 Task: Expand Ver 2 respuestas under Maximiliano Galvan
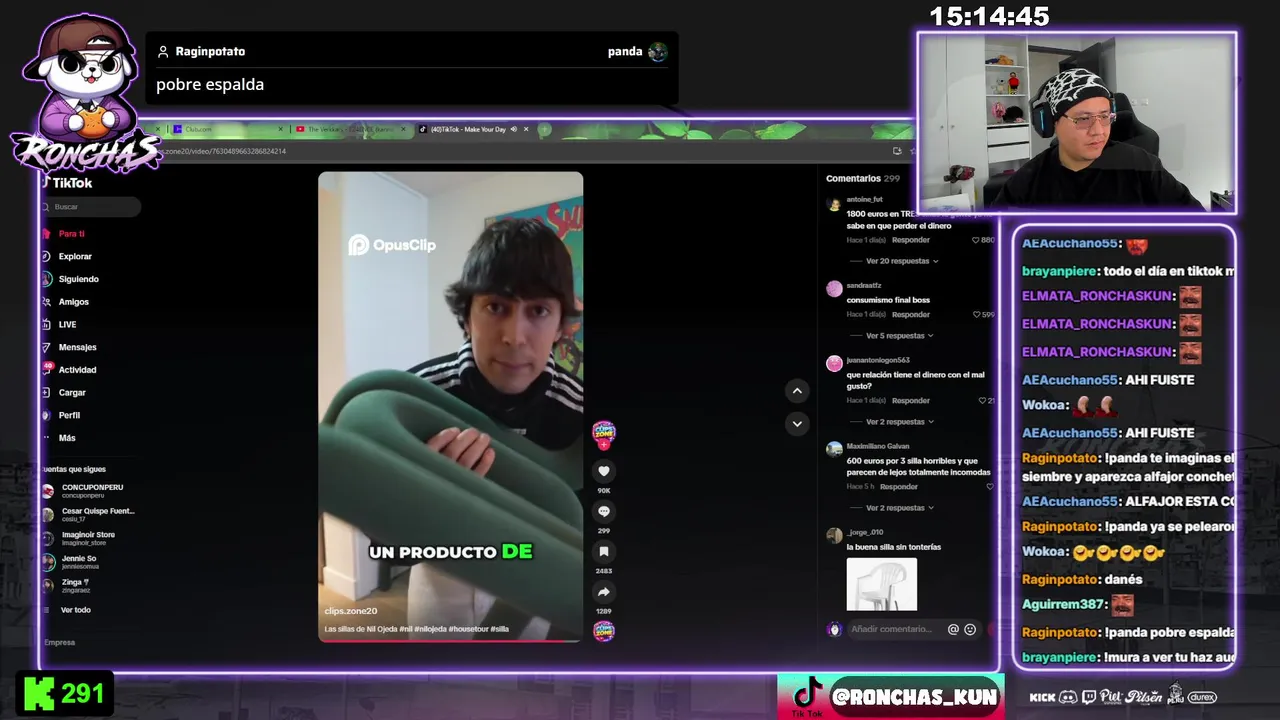pyautogui.click(x=900, y=508)
